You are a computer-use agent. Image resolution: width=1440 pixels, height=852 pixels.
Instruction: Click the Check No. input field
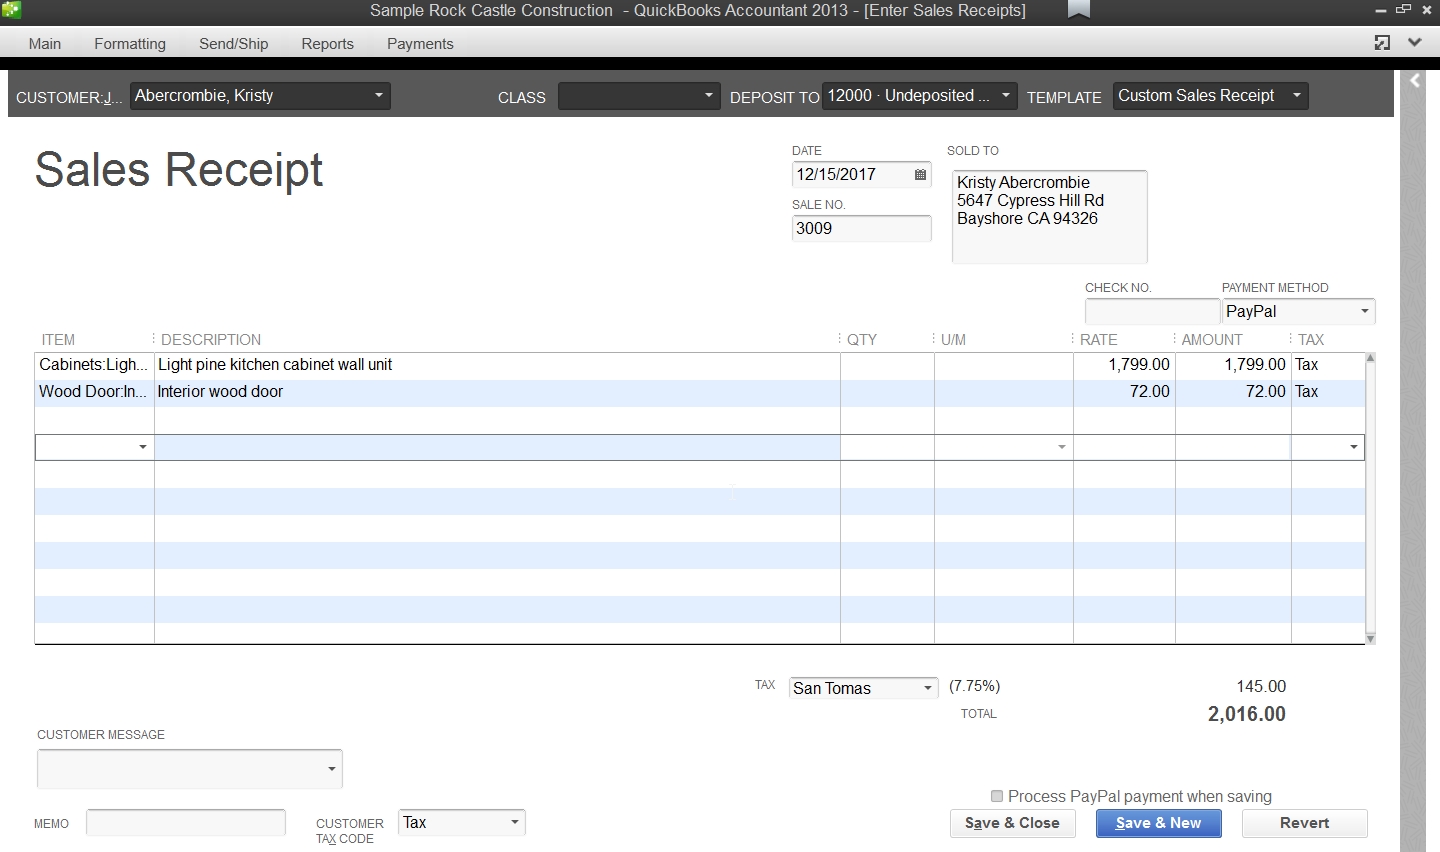tap(1152, 312)
